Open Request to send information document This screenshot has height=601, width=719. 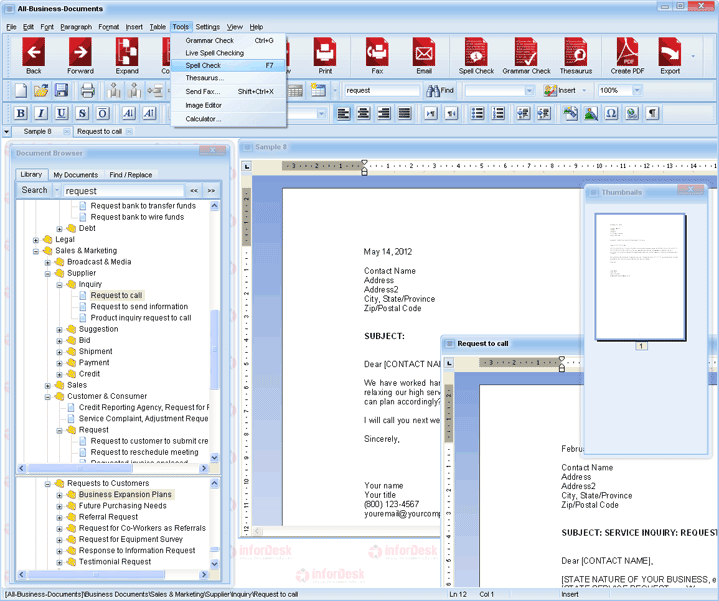[x=139, y=307]
